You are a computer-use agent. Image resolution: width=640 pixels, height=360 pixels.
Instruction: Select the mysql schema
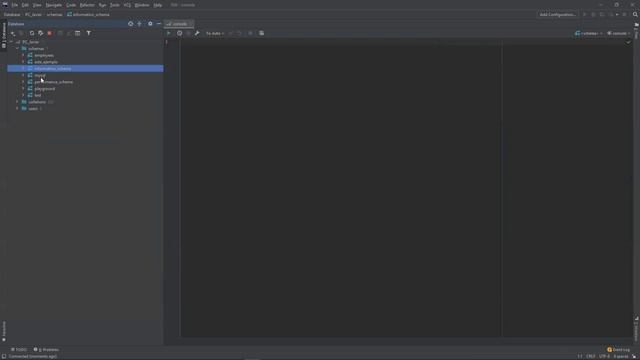pyautogui.click(x=40, y=76)
